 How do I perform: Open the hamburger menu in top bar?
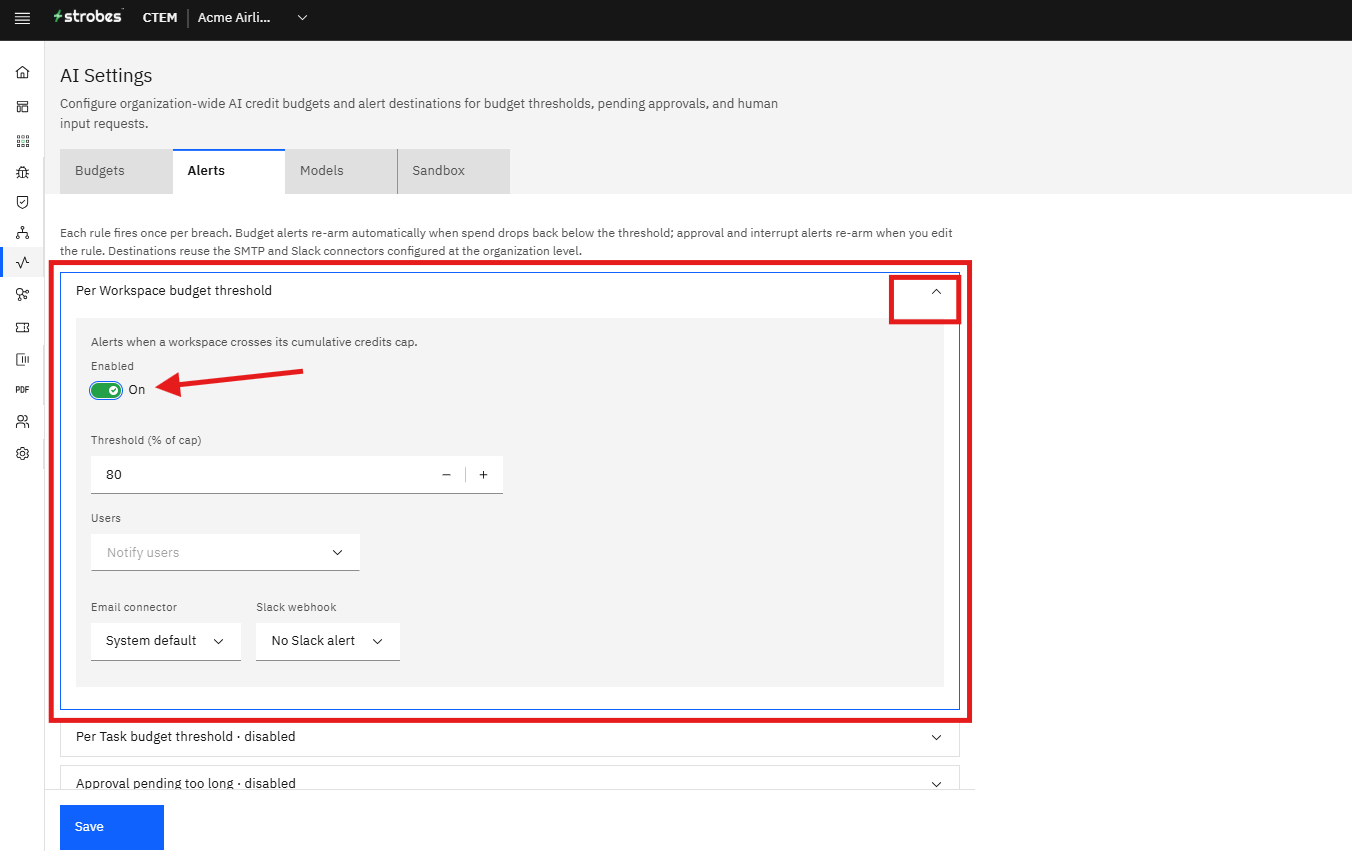point(22,18)
